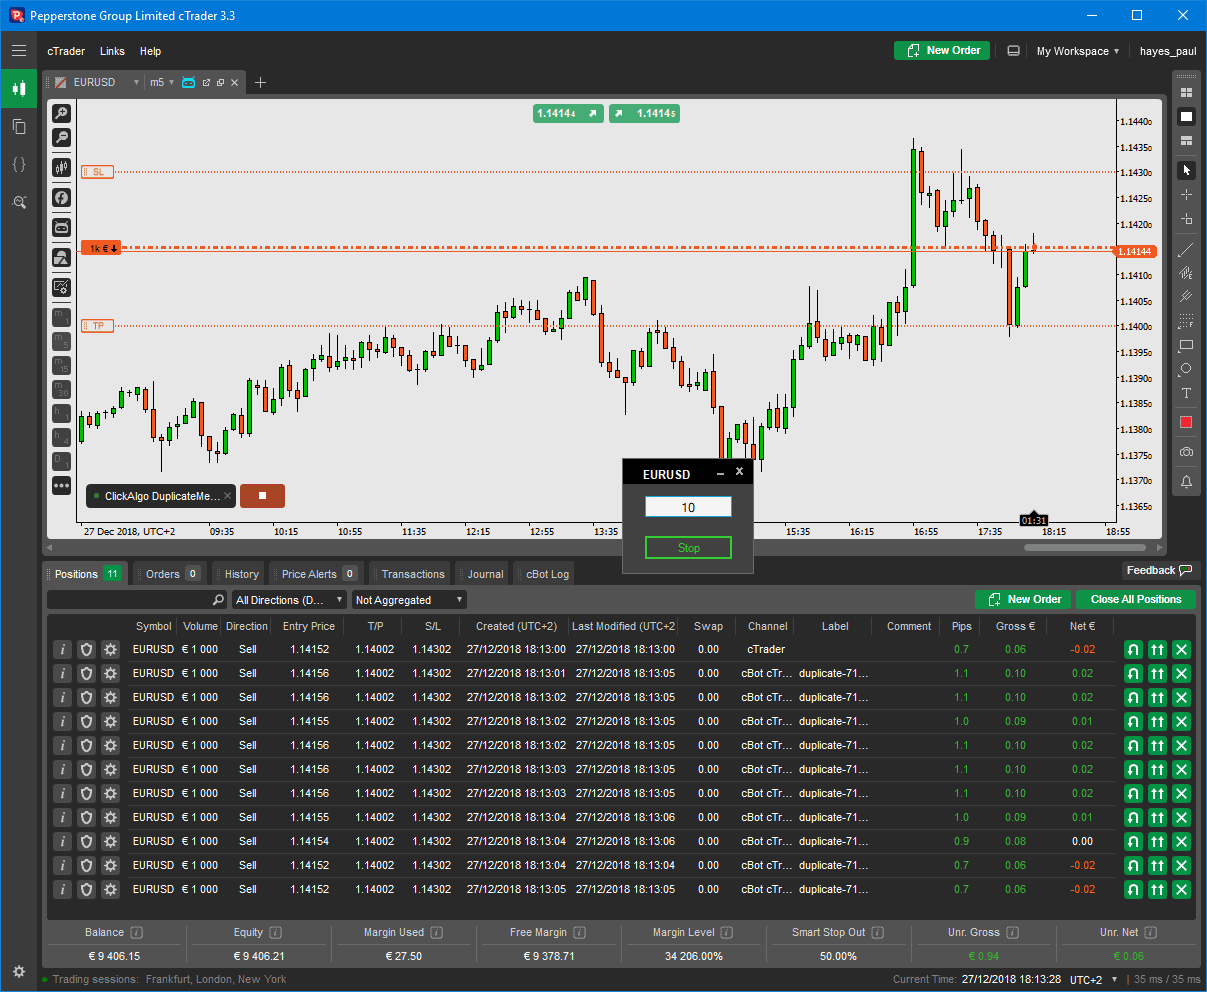Screen dimensions: 1207x992
Task: Select free-chart stacked layout mode
Action: point(1186,141)
